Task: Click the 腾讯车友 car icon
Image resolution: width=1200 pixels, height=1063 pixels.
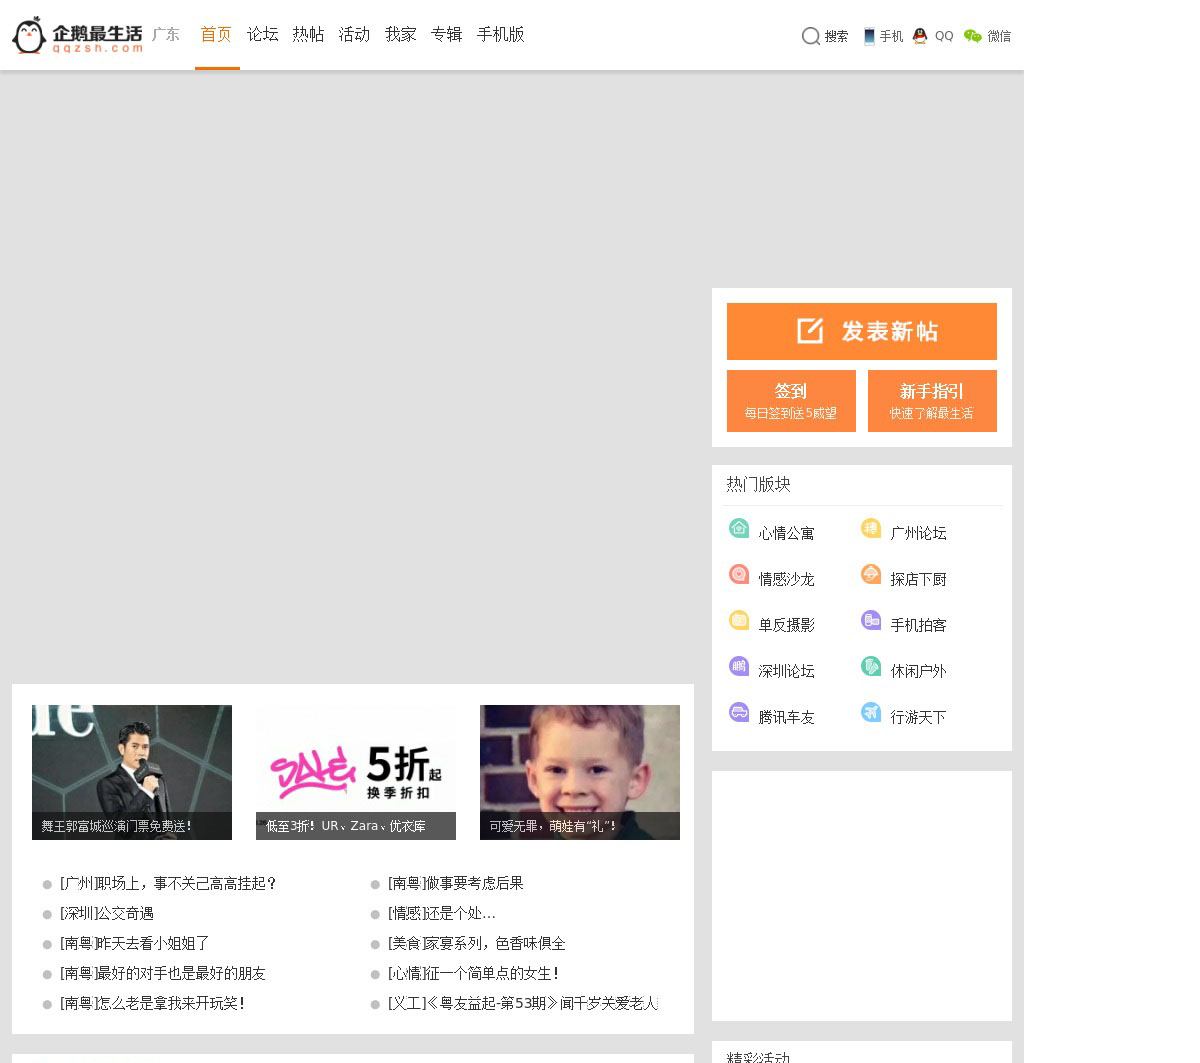Action: (739, 712)
